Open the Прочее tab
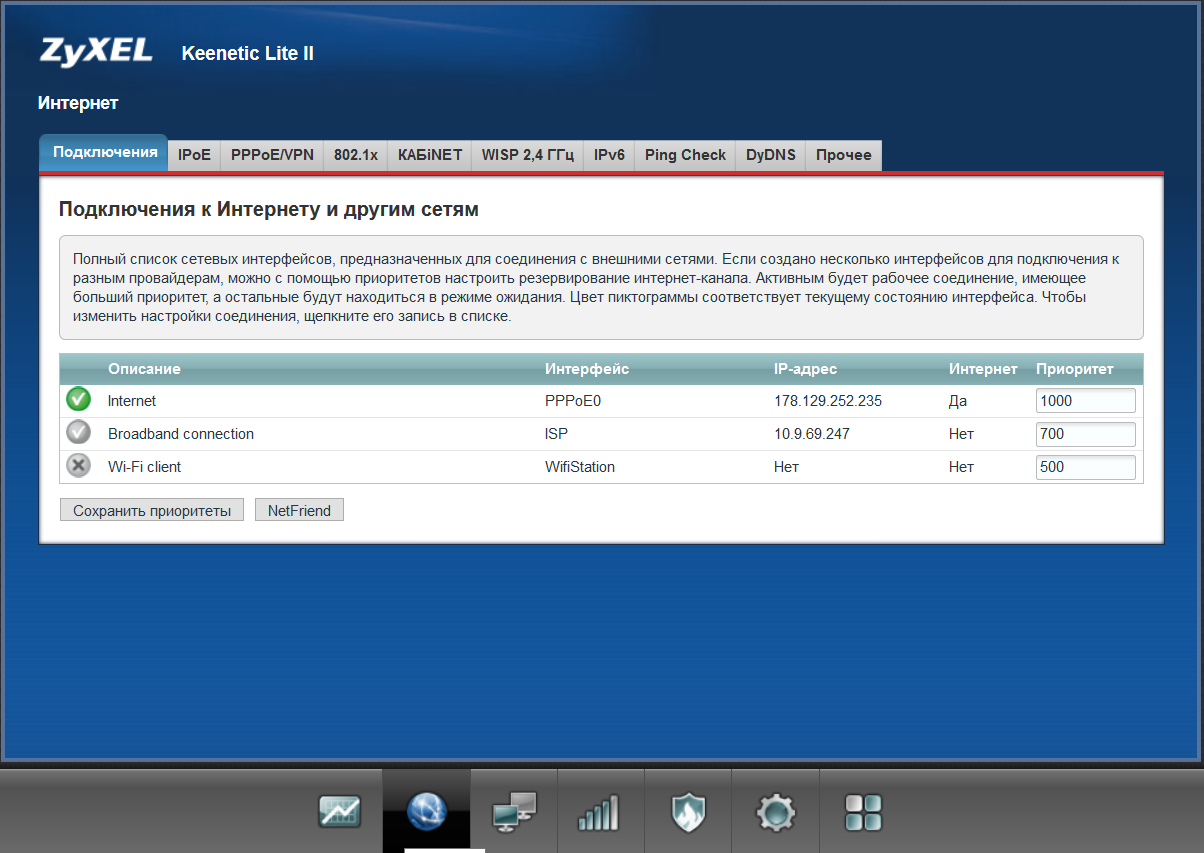The height and width of the screenshot is (853, 1204). click(844, 155)
